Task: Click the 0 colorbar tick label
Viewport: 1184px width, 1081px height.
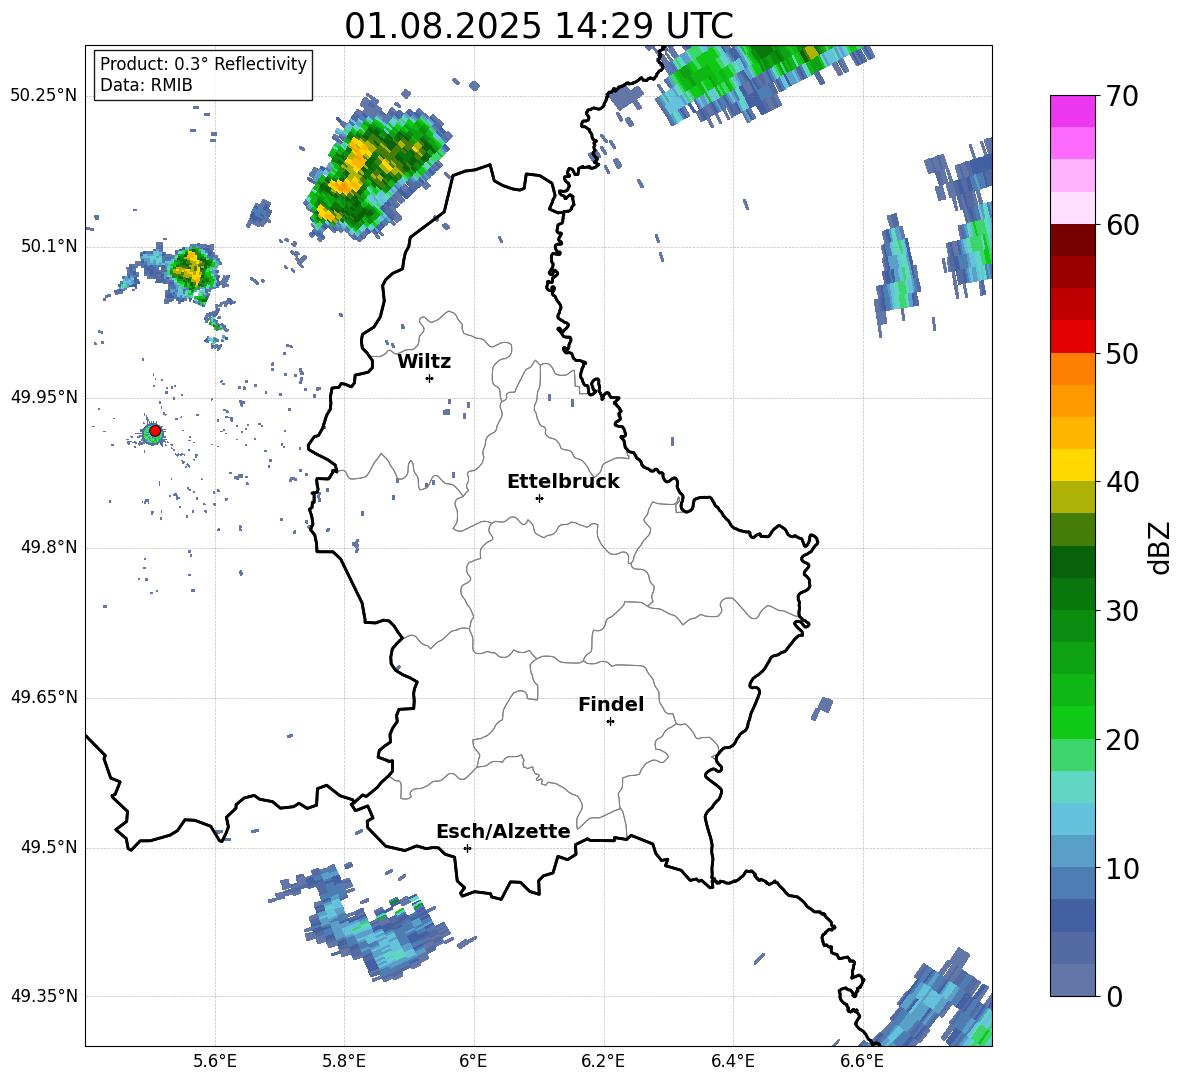Action: click(1114, 996)
